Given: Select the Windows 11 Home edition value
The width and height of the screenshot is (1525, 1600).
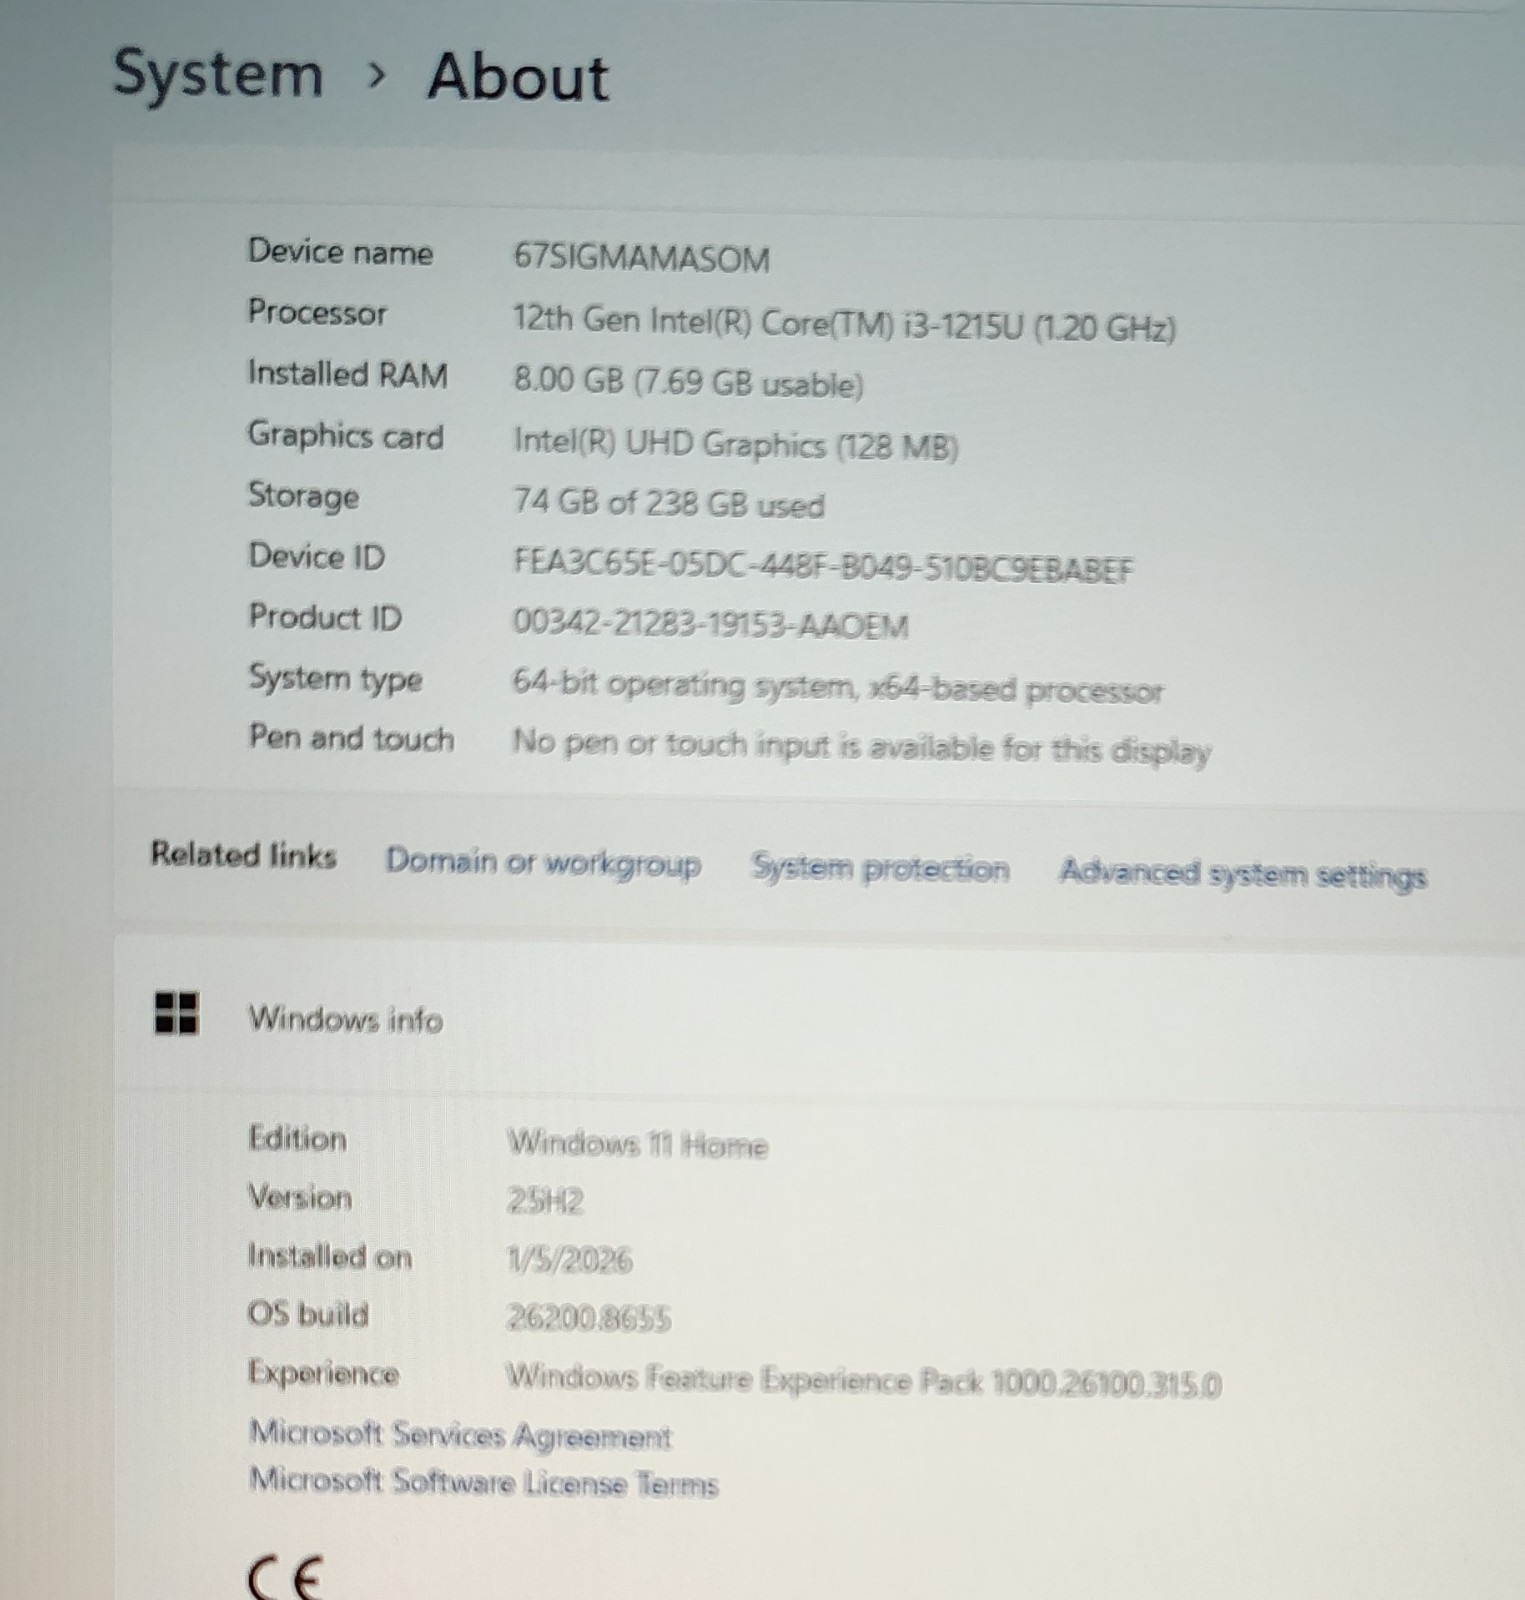Looking at the screenshot, I should [x=638, y=1144].
